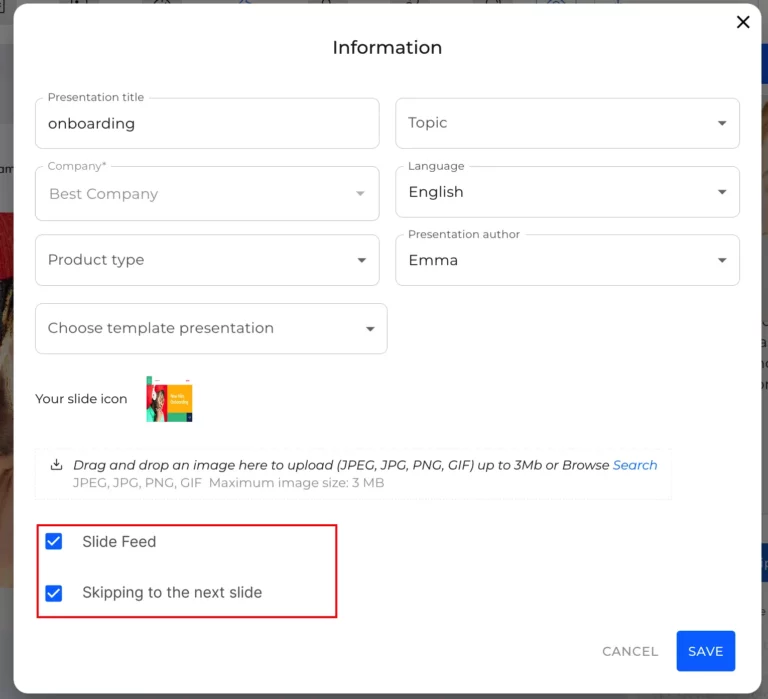This screenshot has height=699, width=768.
Task: Click 'Maximum image size: 3 MB' text
Action: [296, 483]
